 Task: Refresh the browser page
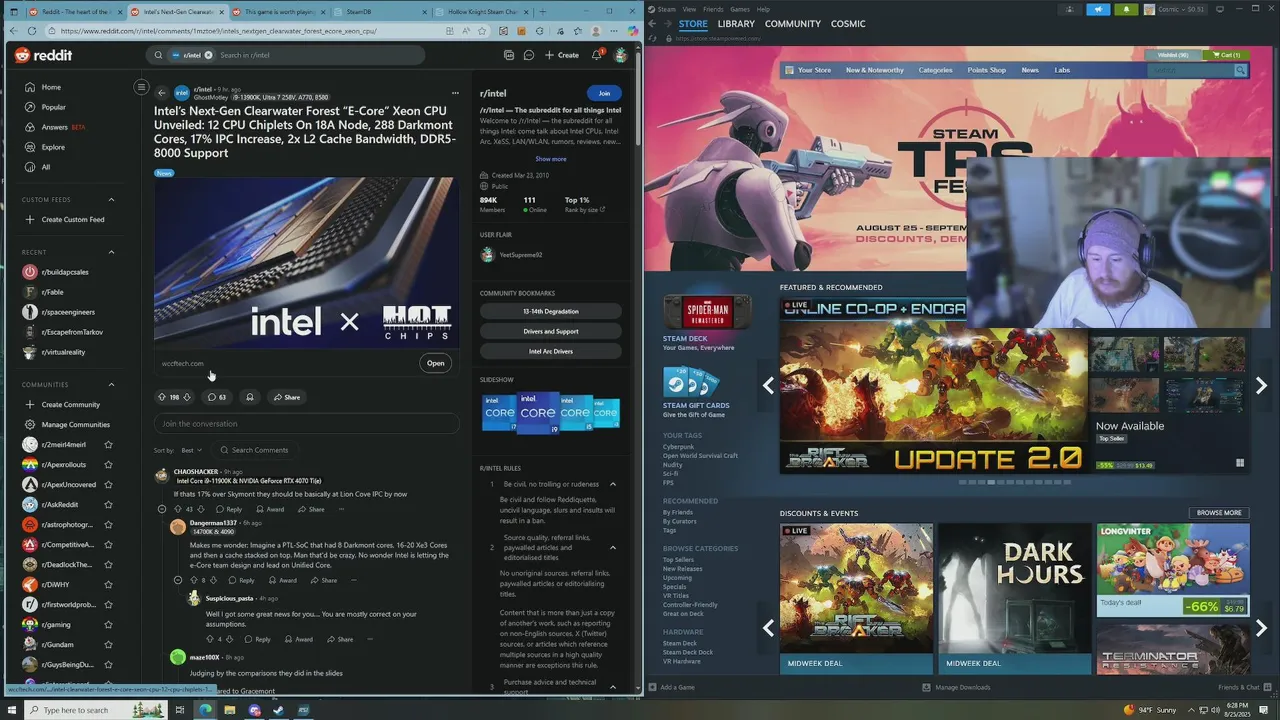click(x=31, y=31)
